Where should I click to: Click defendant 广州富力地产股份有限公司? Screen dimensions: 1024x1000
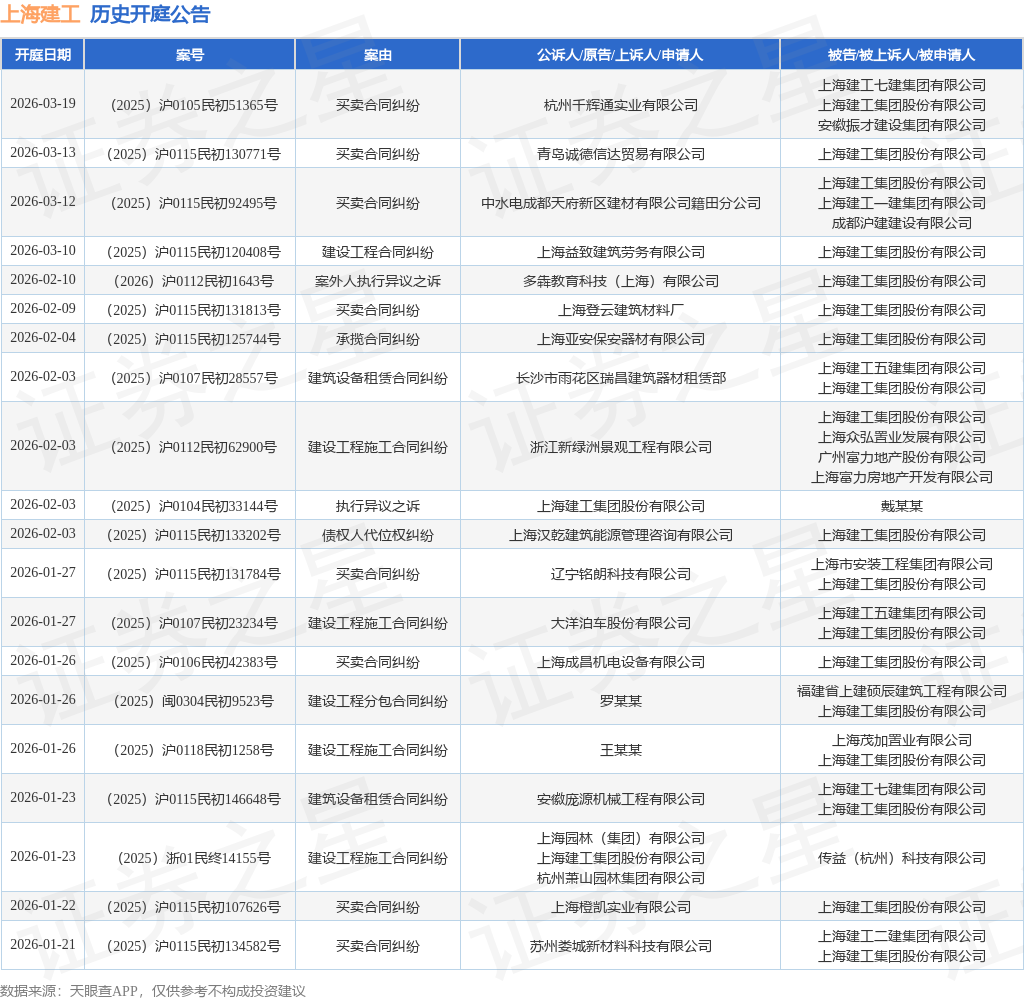pos(901,457)
